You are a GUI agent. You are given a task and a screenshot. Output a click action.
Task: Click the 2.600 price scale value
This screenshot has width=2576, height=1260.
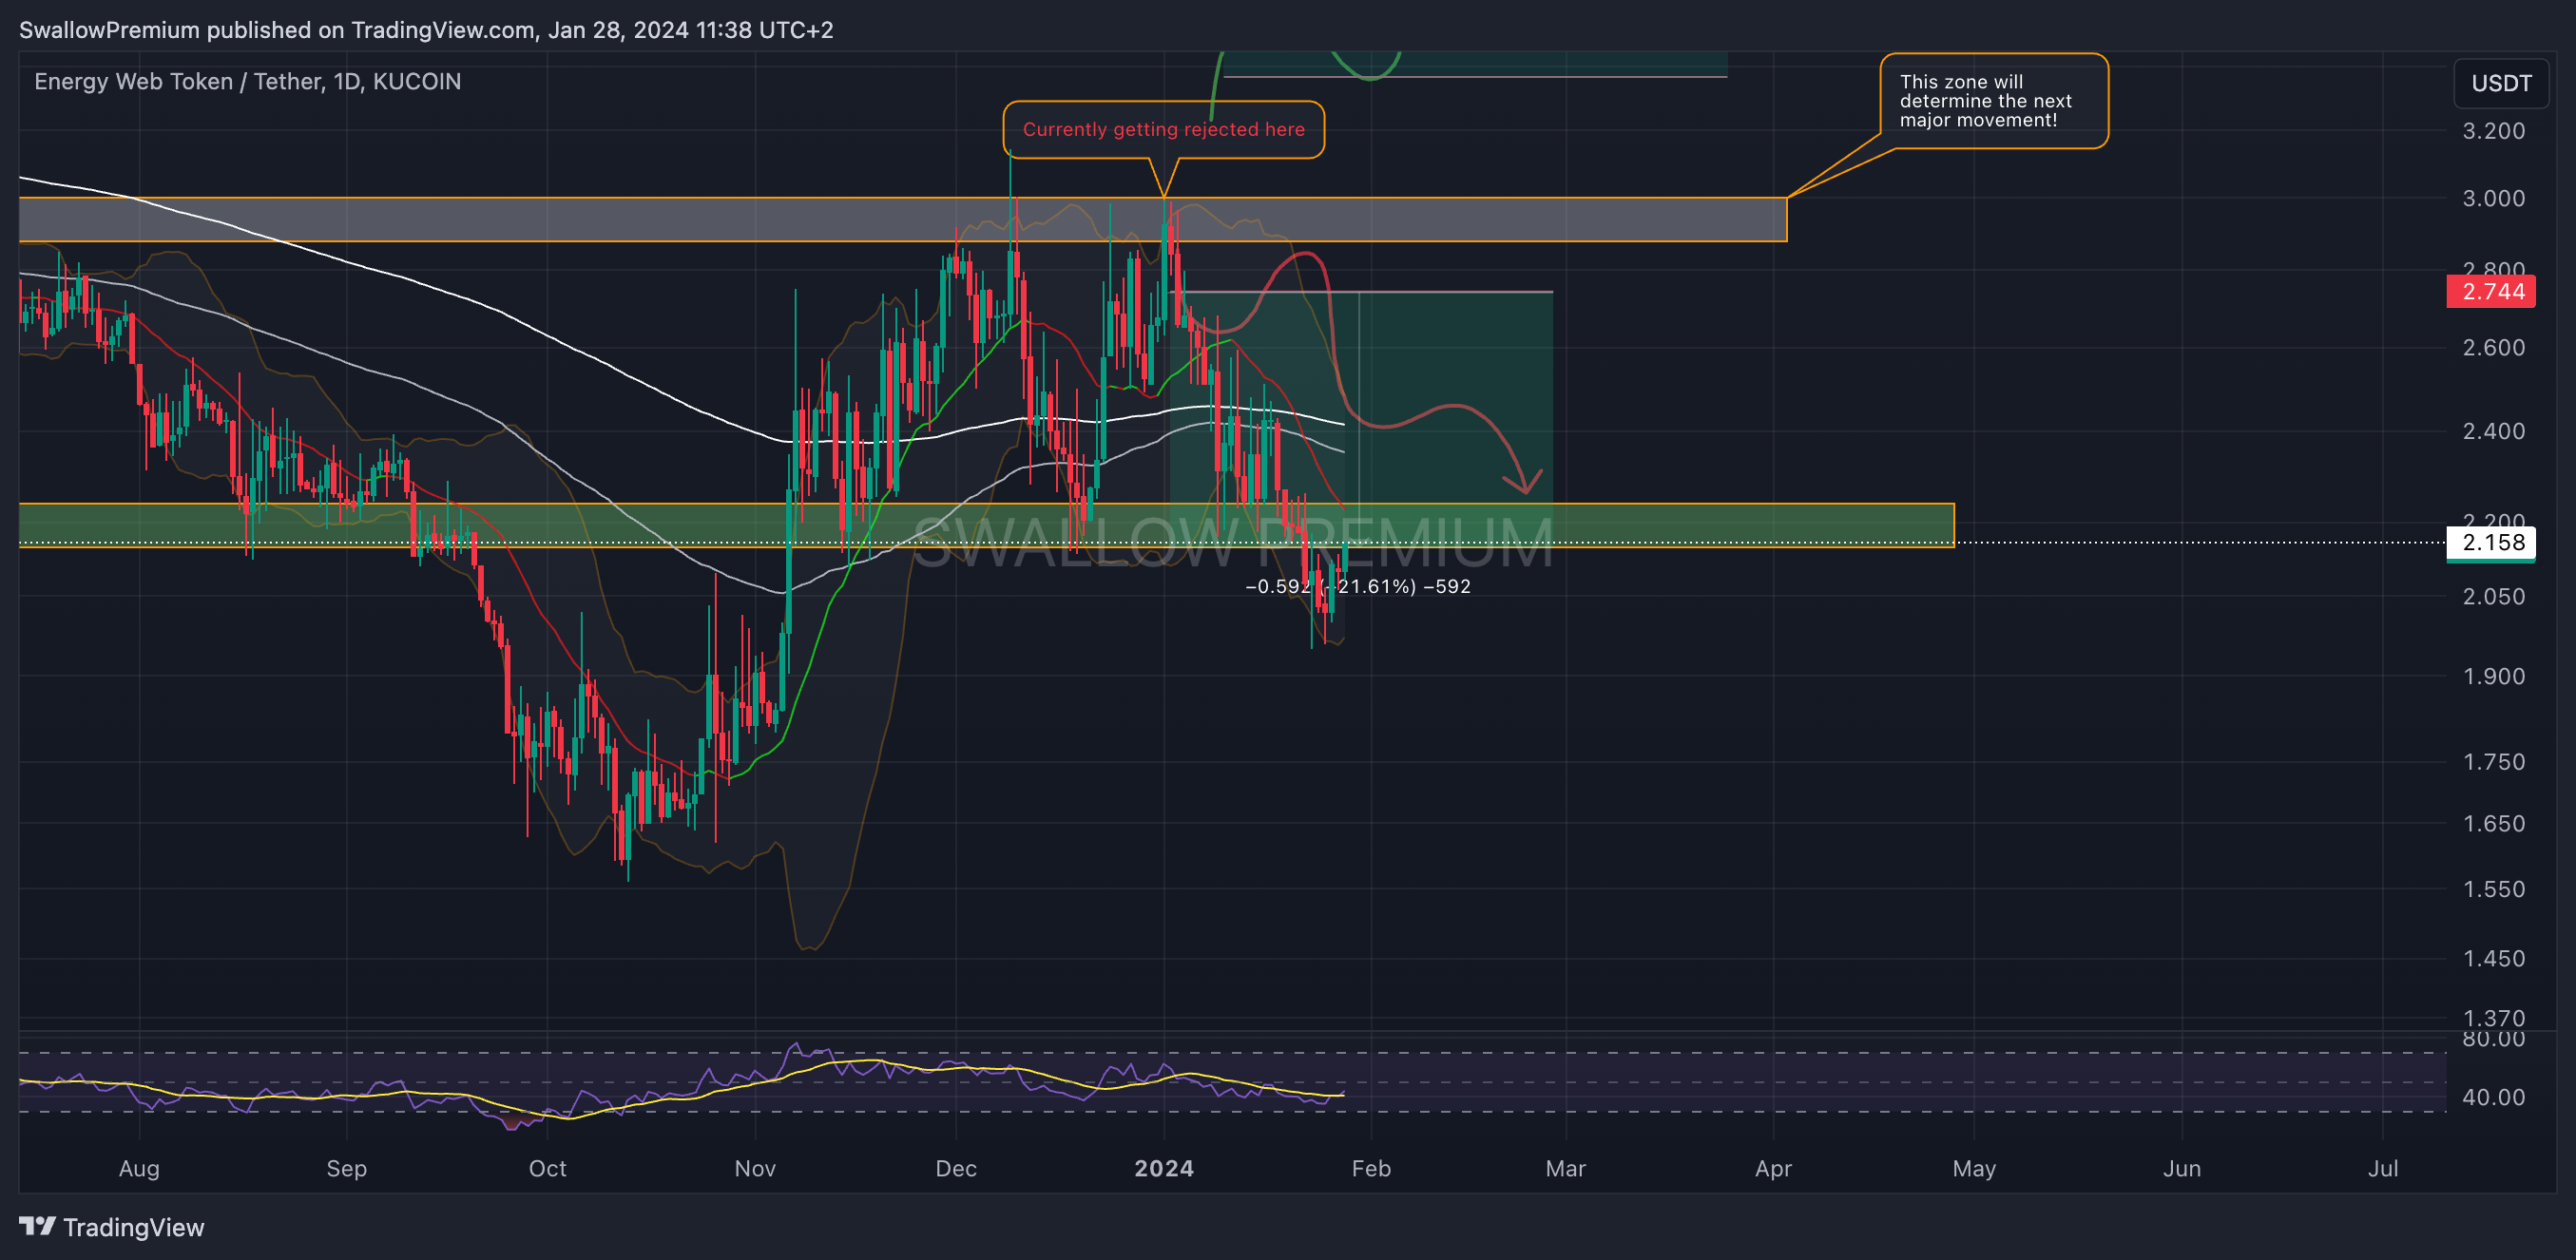click(2493, 348)
